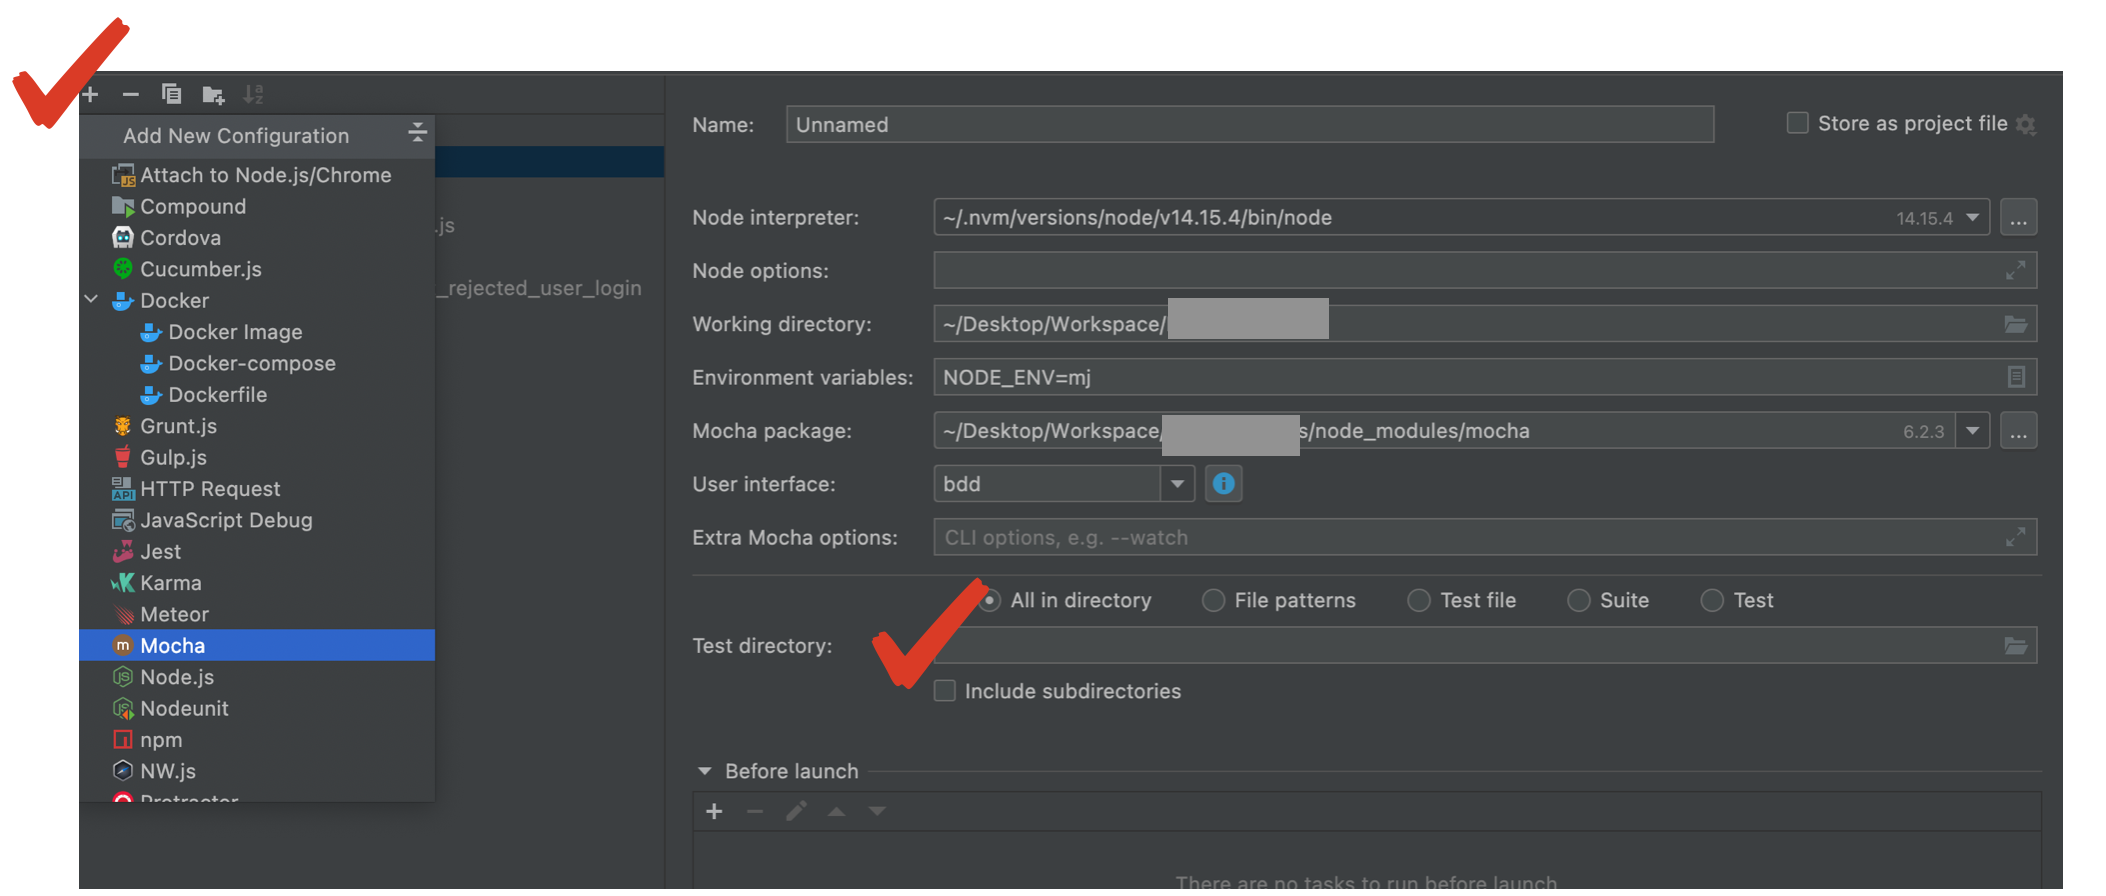Viewport: 2106px width, 896px height.
Task: Add a Before launch task with plus icon
Action: [x=714, y=811]
